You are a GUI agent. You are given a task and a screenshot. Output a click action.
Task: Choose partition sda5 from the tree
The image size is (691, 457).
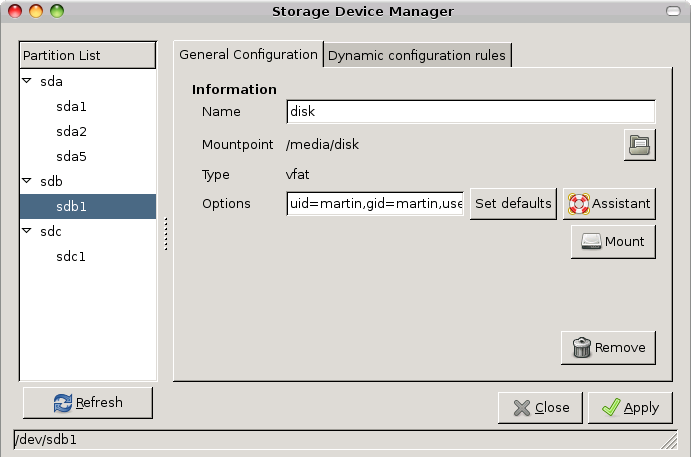pyautogui.click(x=72, y=156)
